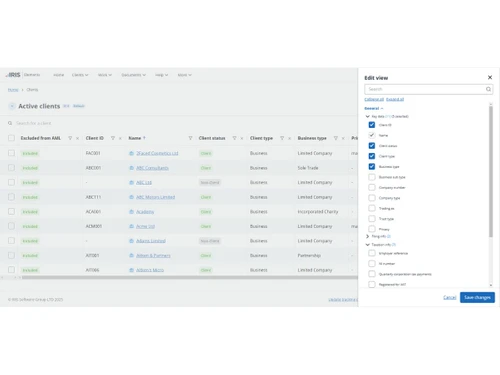Click the Cancel link
The image size is (500, 375).
coord(450,297)
